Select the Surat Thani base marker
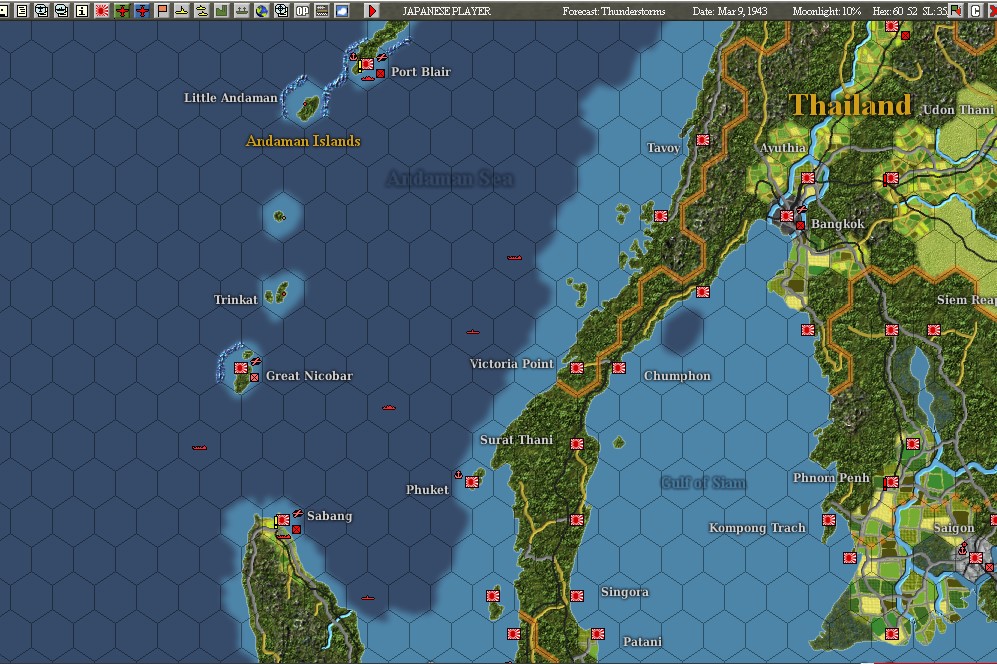The width and height of the screenshot is (997, 664). (x=577, y=444)
